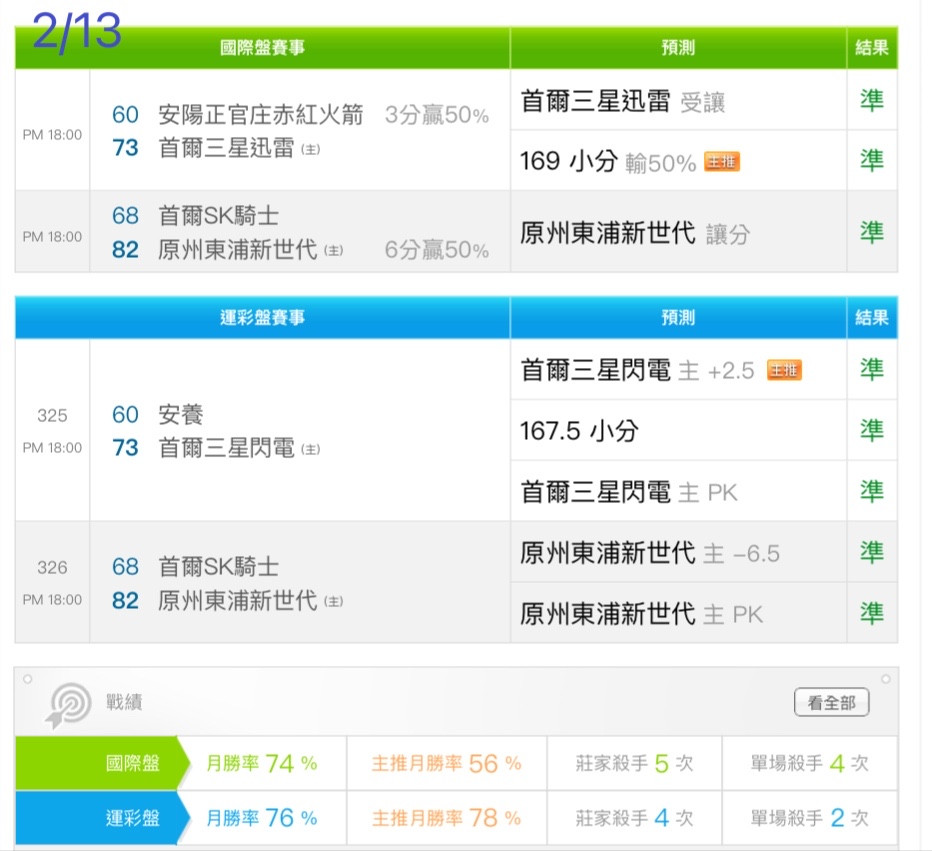Viewport: 932px width, 851px height.
Task: Click the prediction 原州東浦新世代 主 PK
Action: point(641,614)
